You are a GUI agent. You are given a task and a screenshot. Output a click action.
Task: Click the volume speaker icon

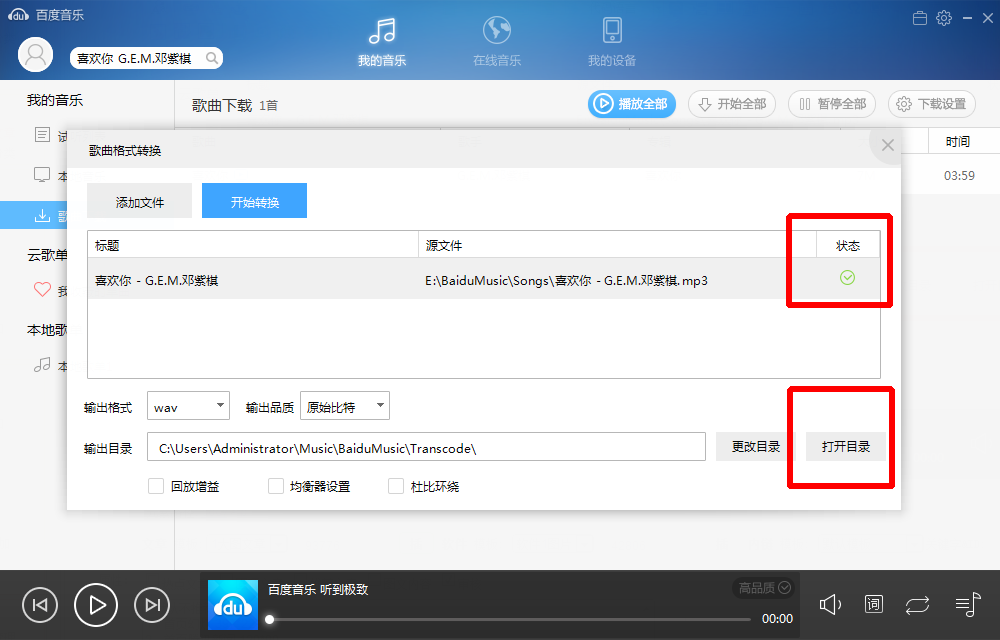coord(830,604)
